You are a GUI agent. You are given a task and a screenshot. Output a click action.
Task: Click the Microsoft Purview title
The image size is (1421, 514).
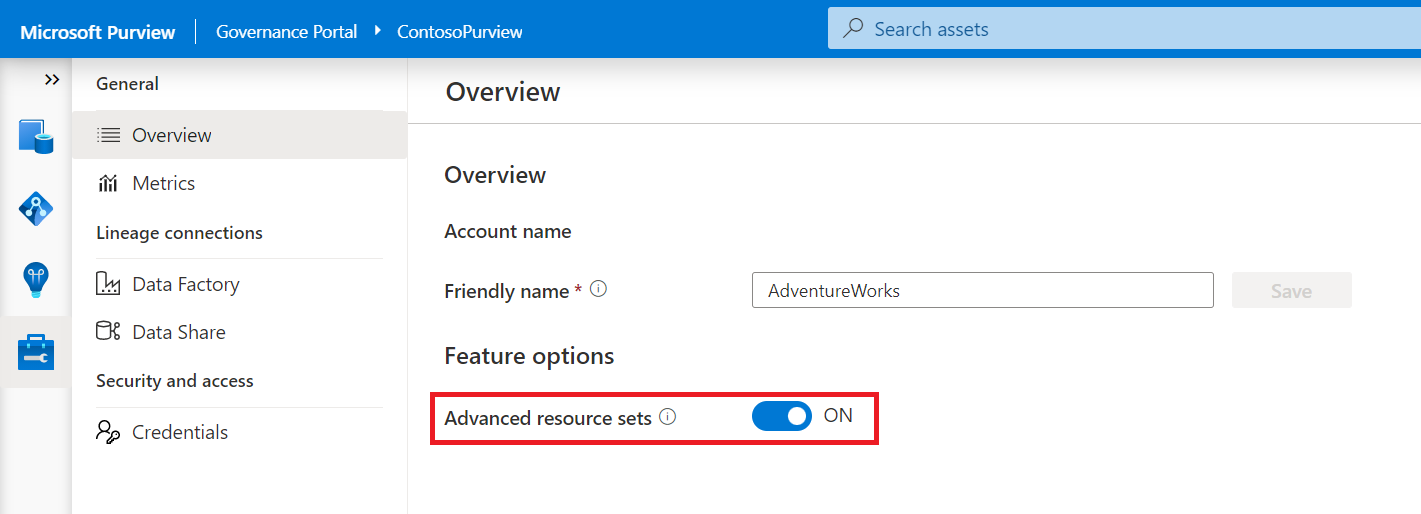point(98,32)
